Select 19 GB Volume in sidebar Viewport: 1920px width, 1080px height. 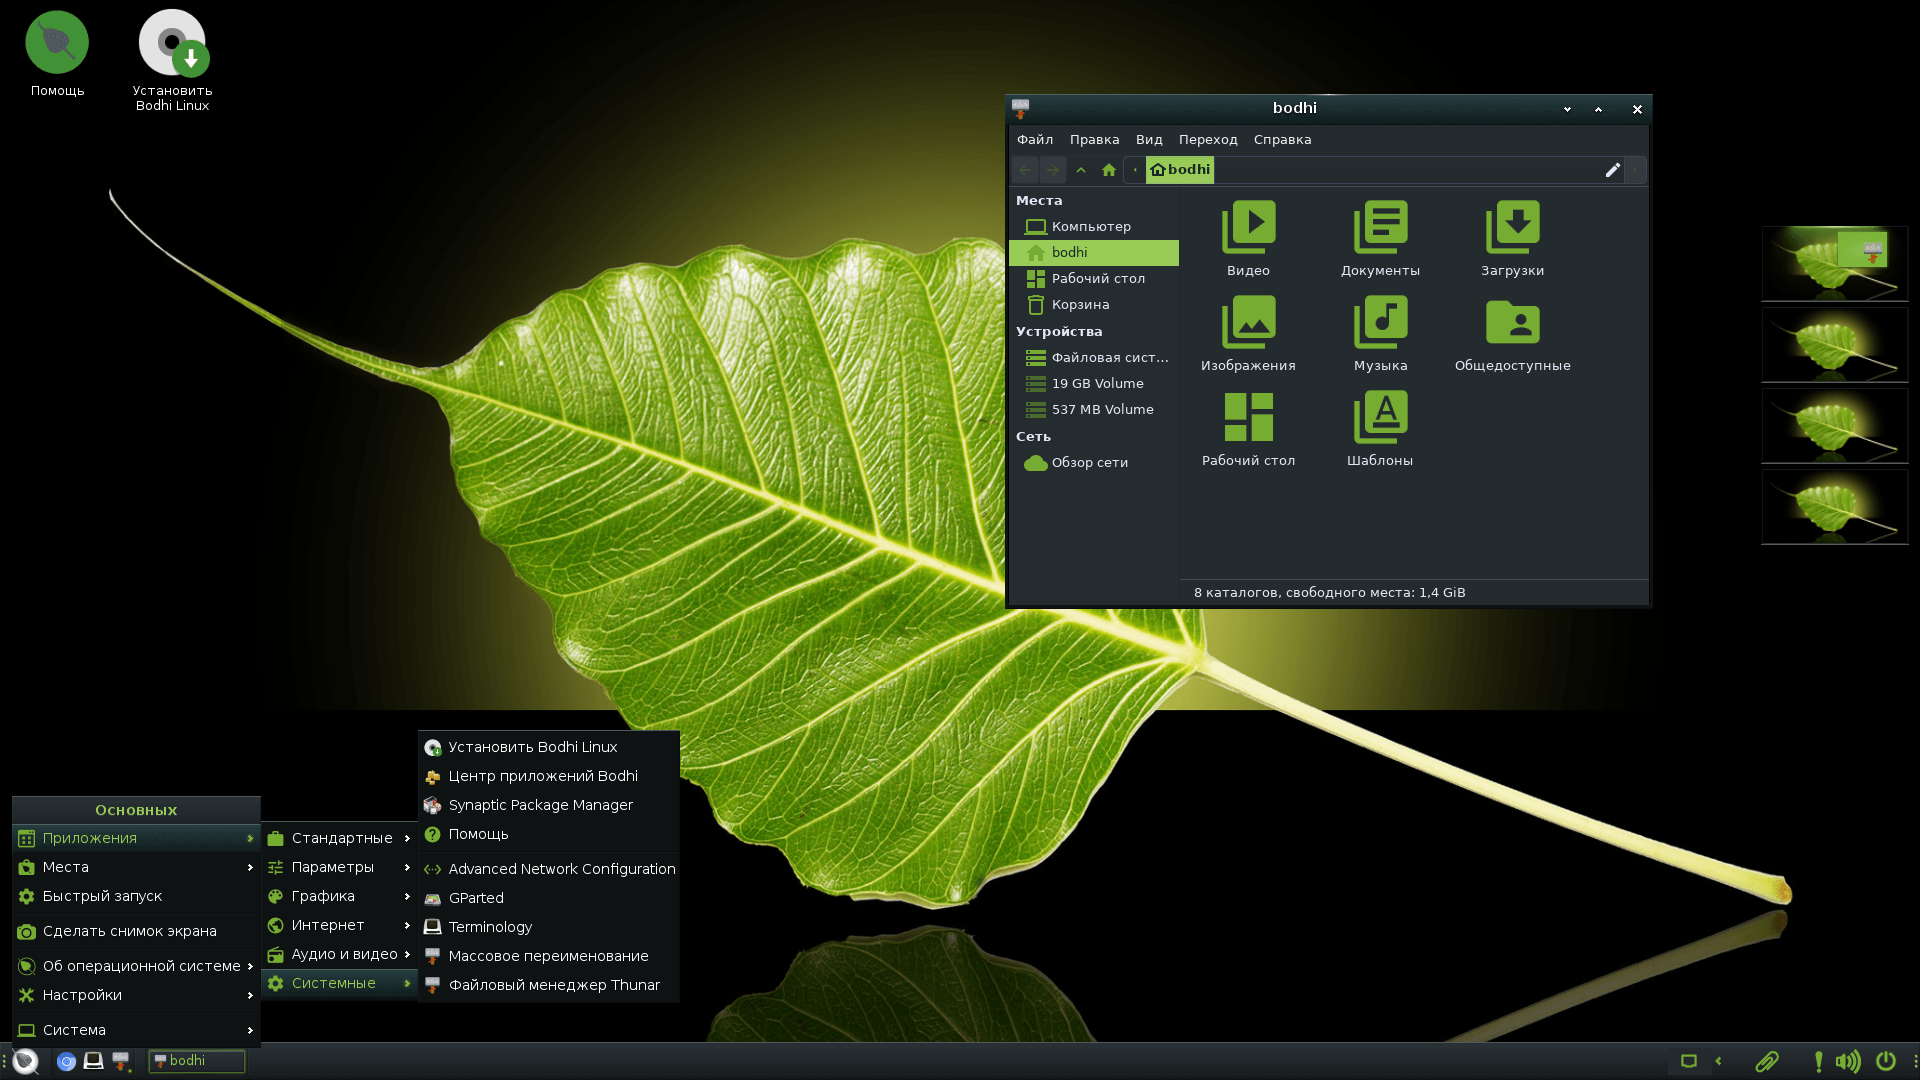1094,384
